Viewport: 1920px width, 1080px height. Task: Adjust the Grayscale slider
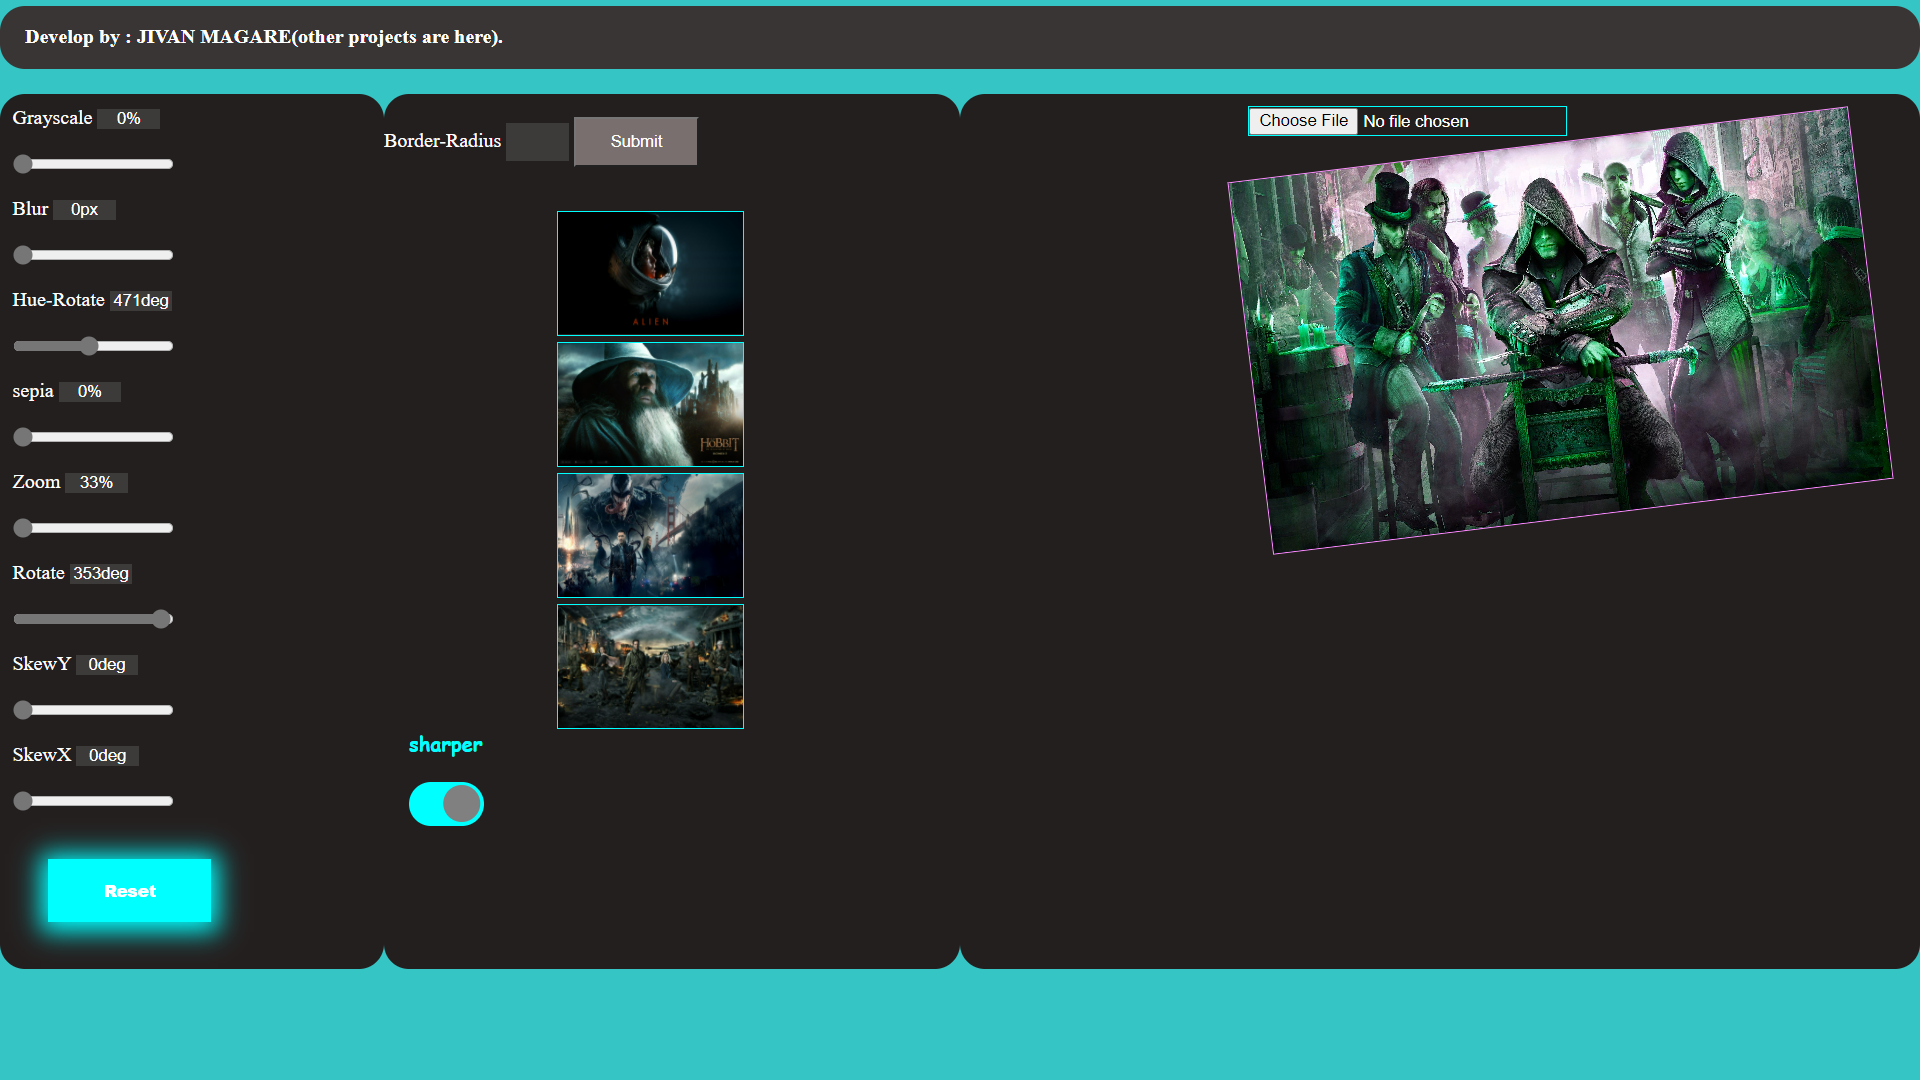point(93,164)
